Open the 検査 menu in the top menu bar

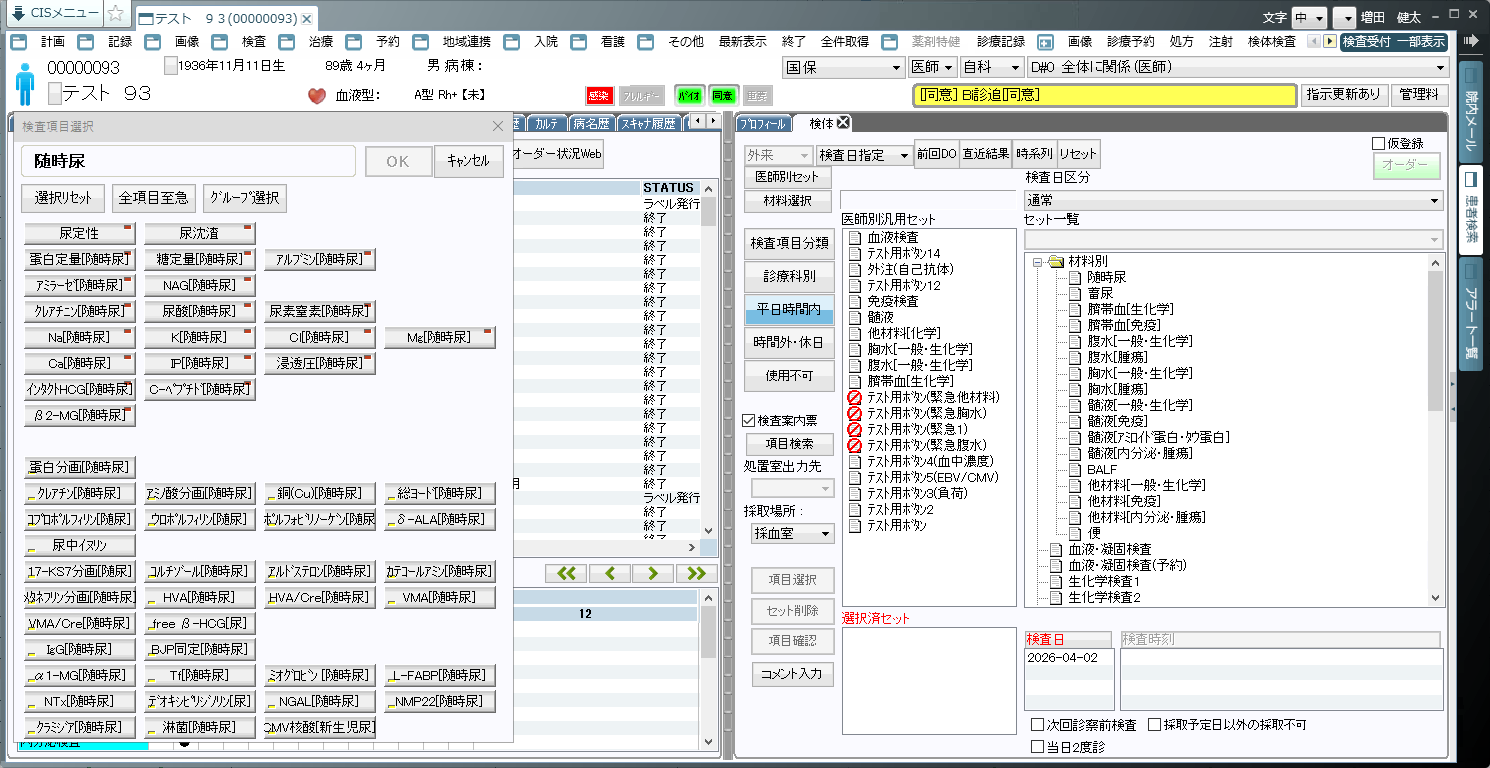(254, 42)
